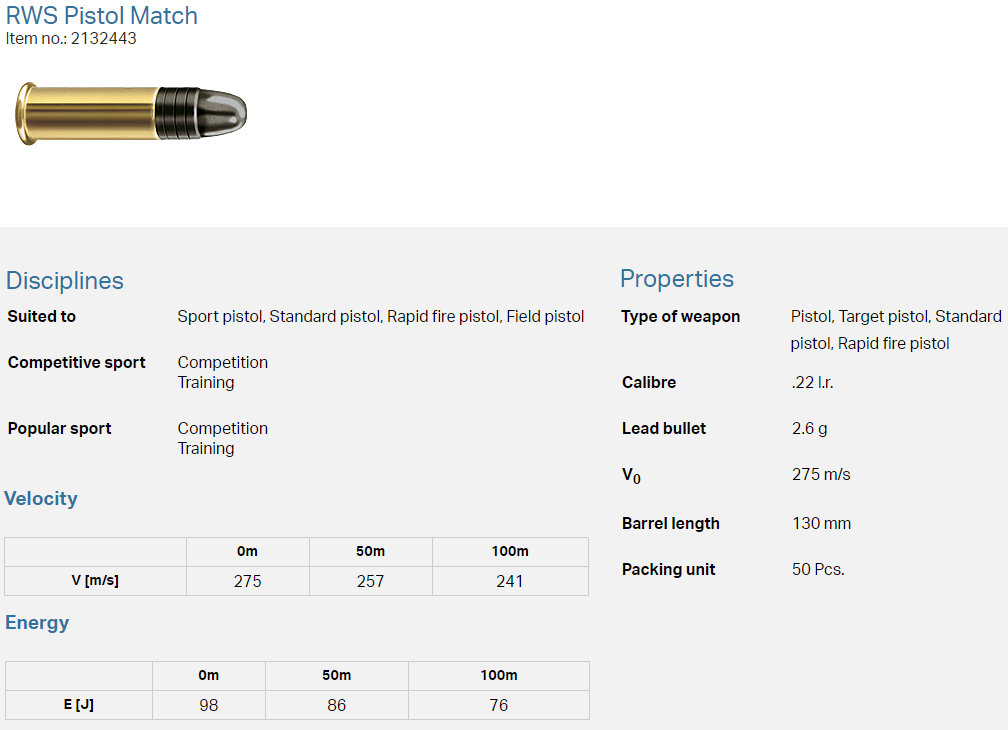Click the Barrel length value 130 mm

[x=821, y=524]
